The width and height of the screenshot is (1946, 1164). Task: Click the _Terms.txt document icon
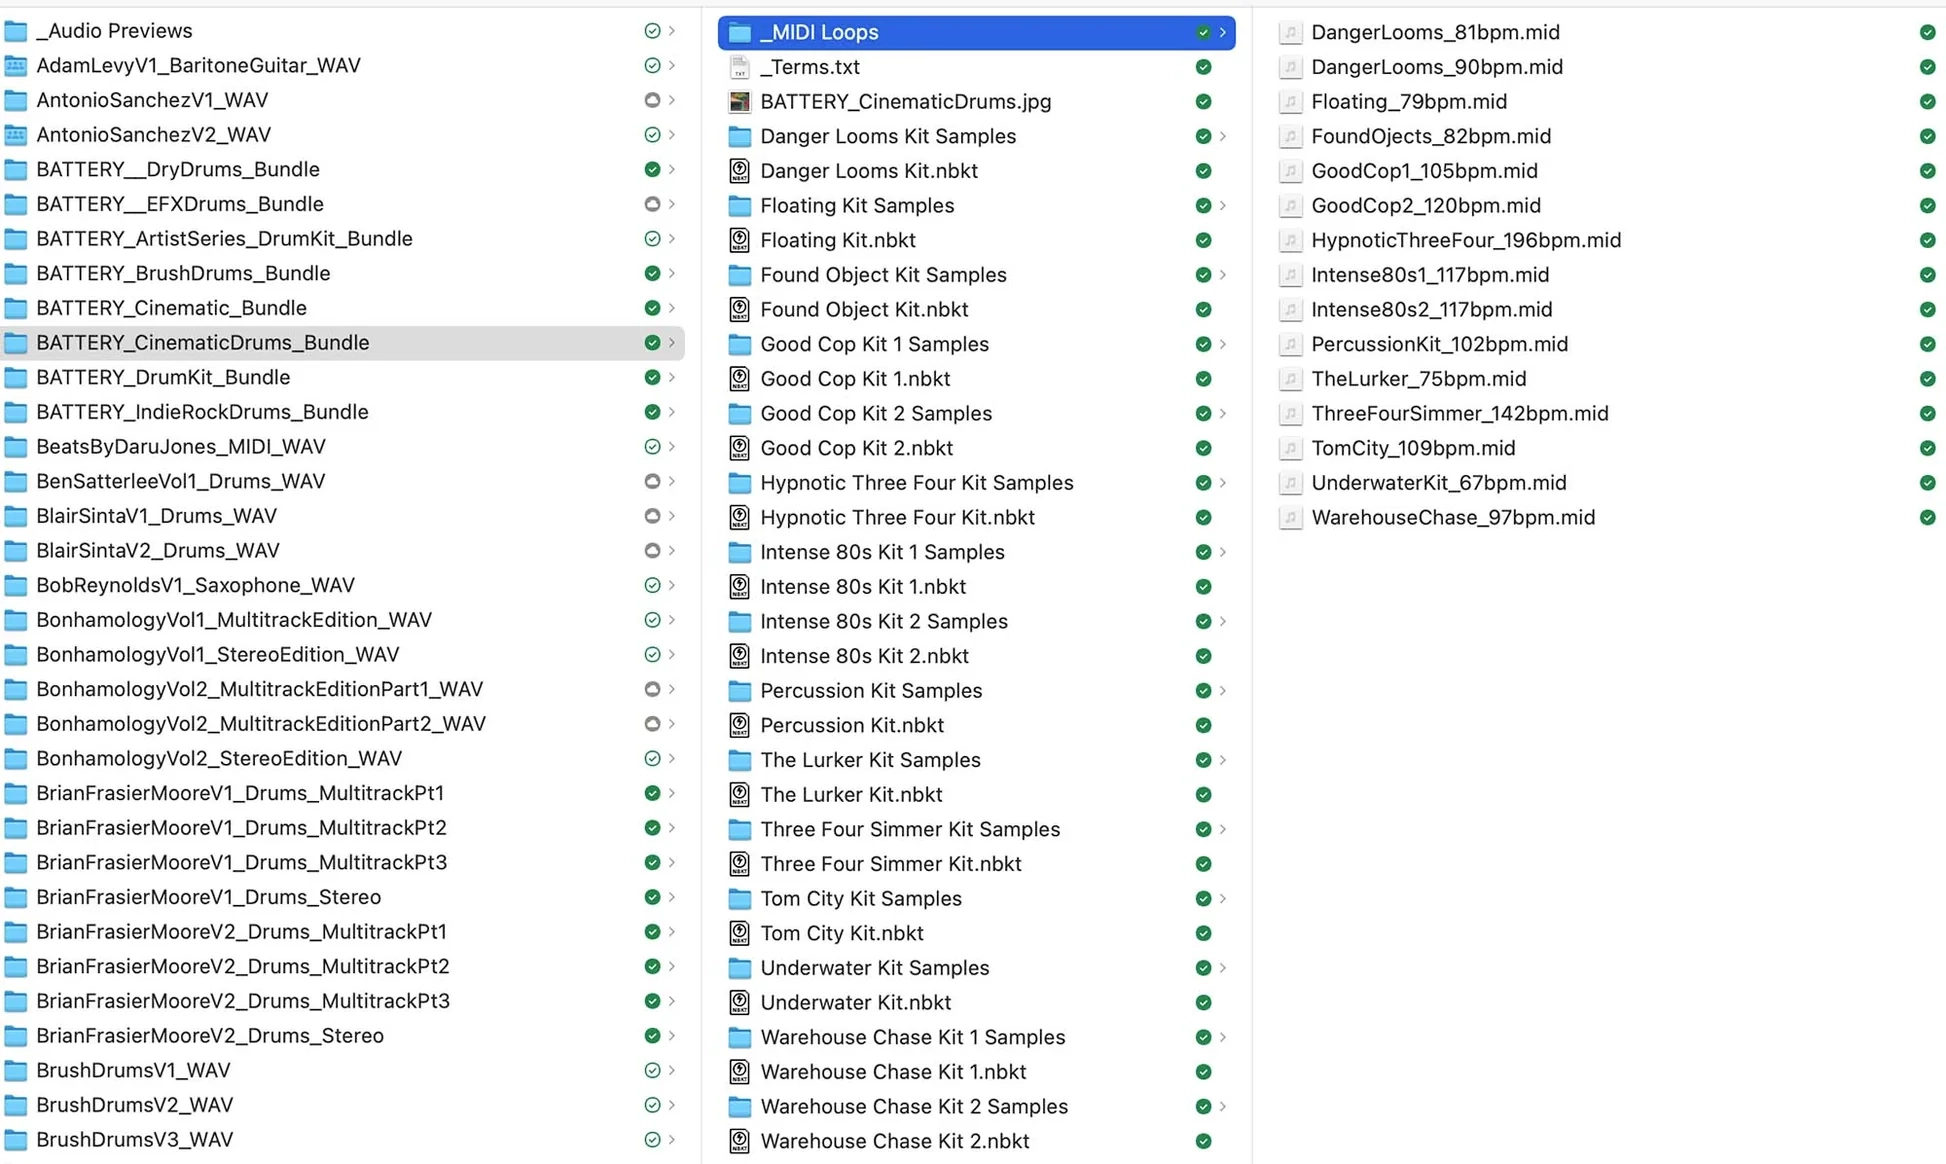[739, 67]
